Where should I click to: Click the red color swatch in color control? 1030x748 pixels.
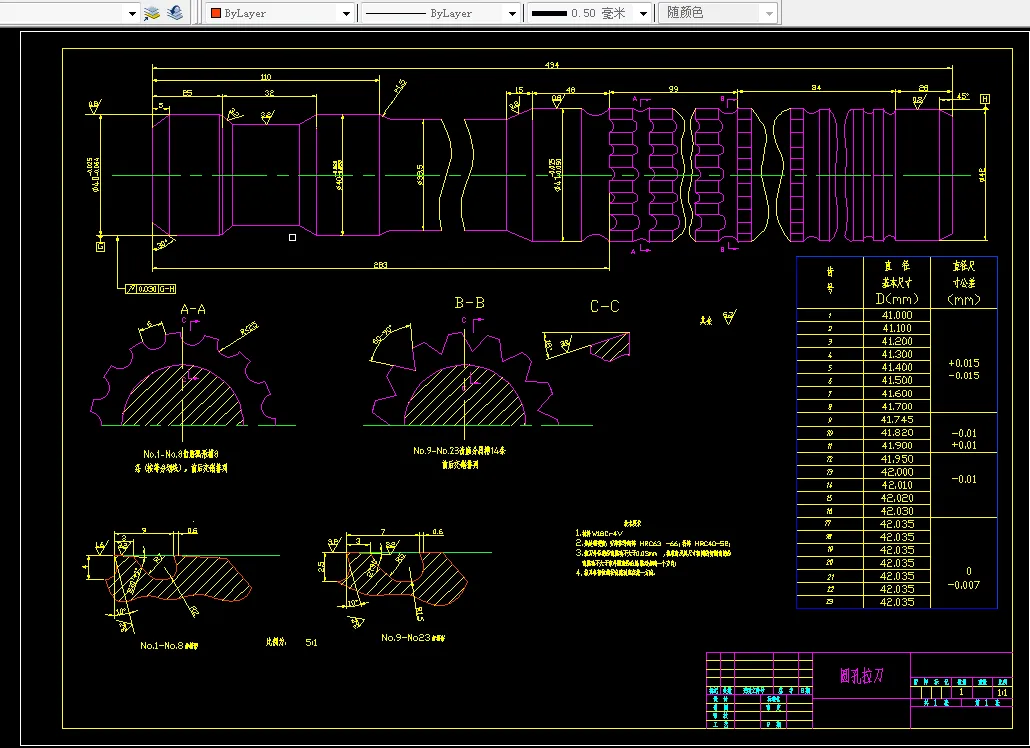215,14
